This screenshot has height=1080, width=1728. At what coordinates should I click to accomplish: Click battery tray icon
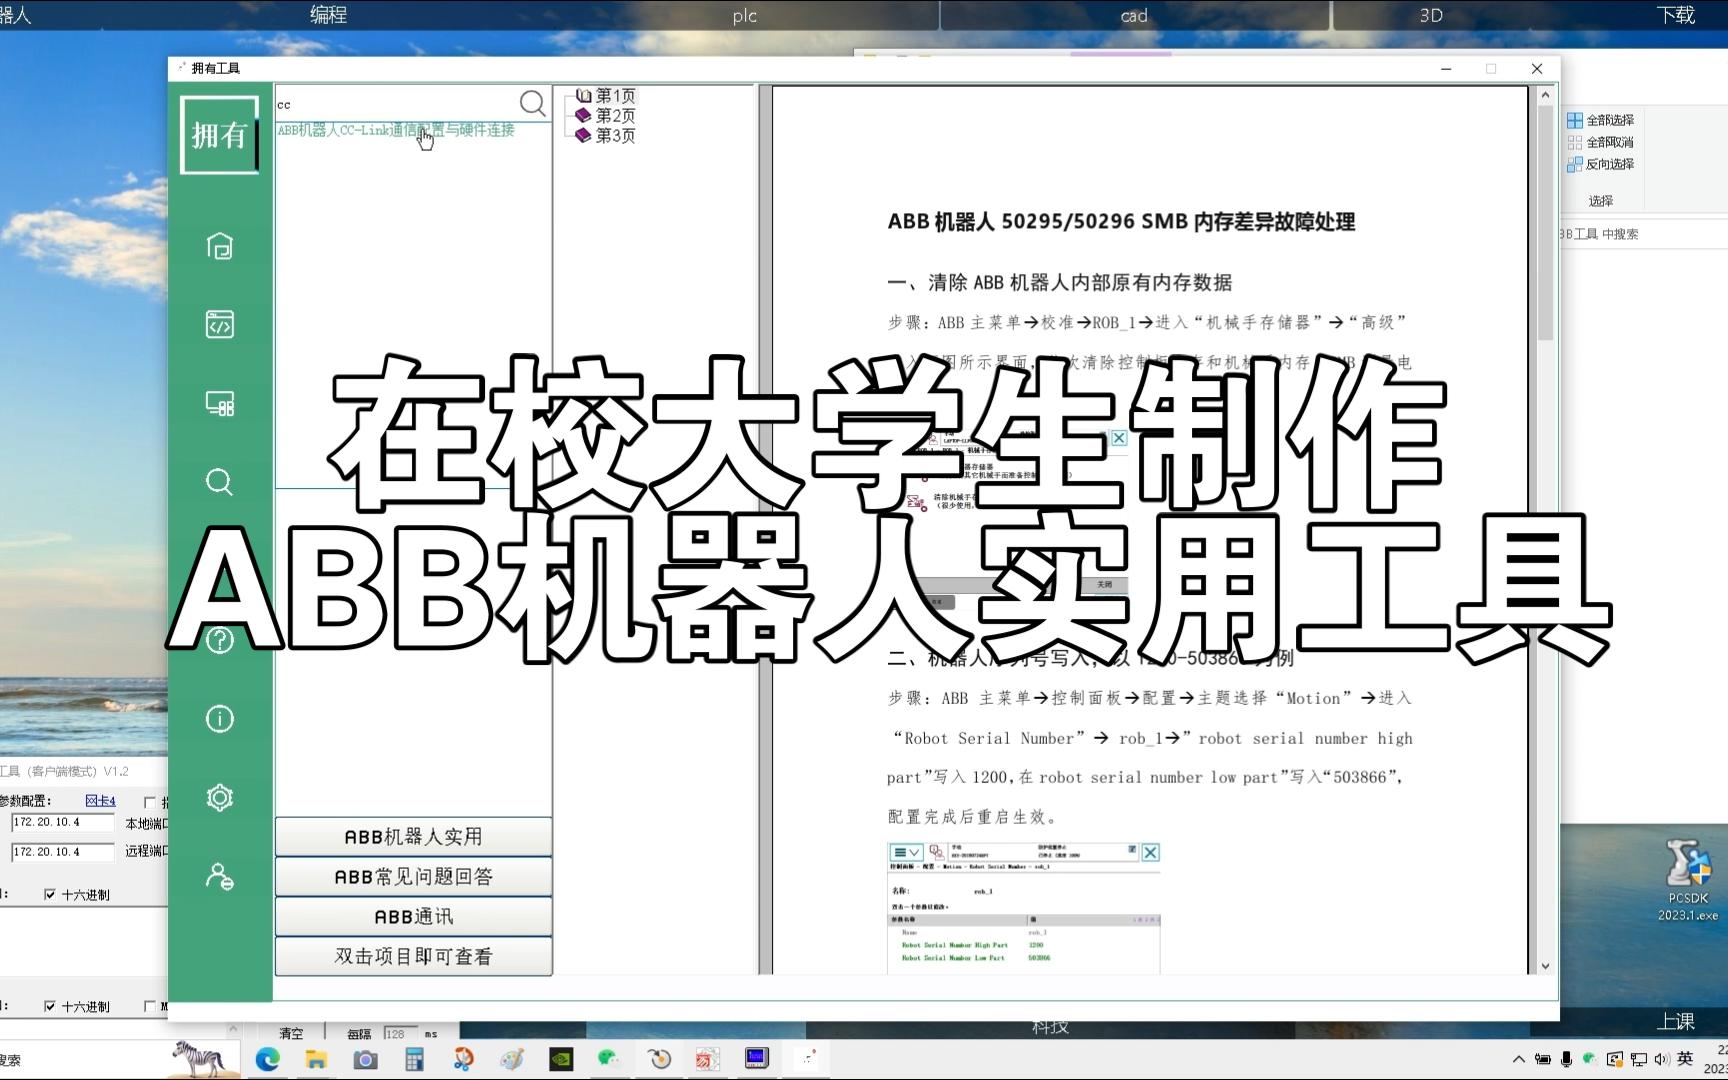(x=1543, y=1059)
